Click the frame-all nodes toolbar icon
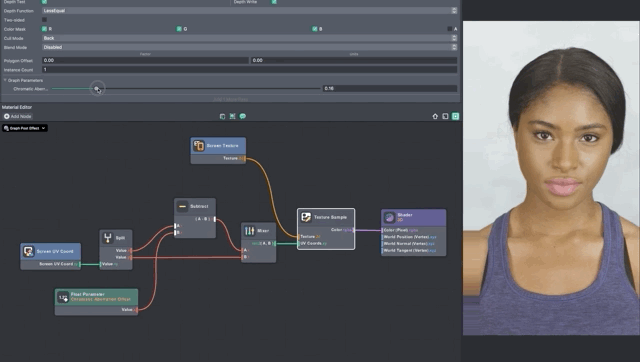 [x=232, y=116]
